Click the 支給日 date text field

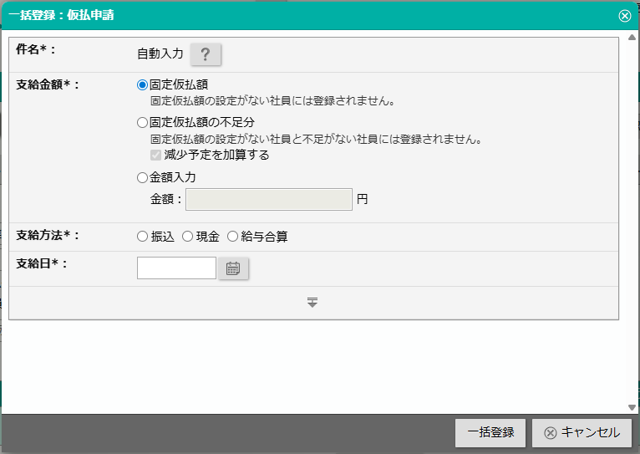[x=176, y=268]
